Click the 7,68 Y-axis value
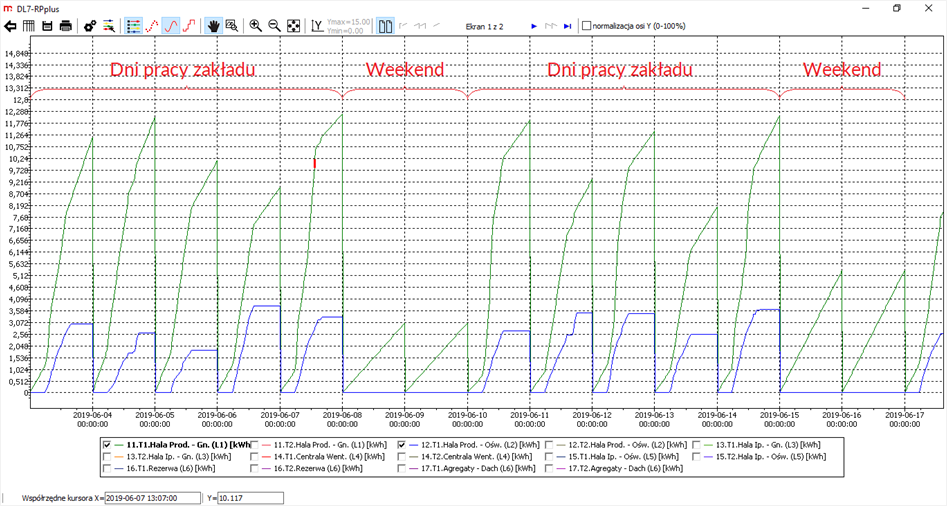The image size is (947, 506). [x=19, y=217]
